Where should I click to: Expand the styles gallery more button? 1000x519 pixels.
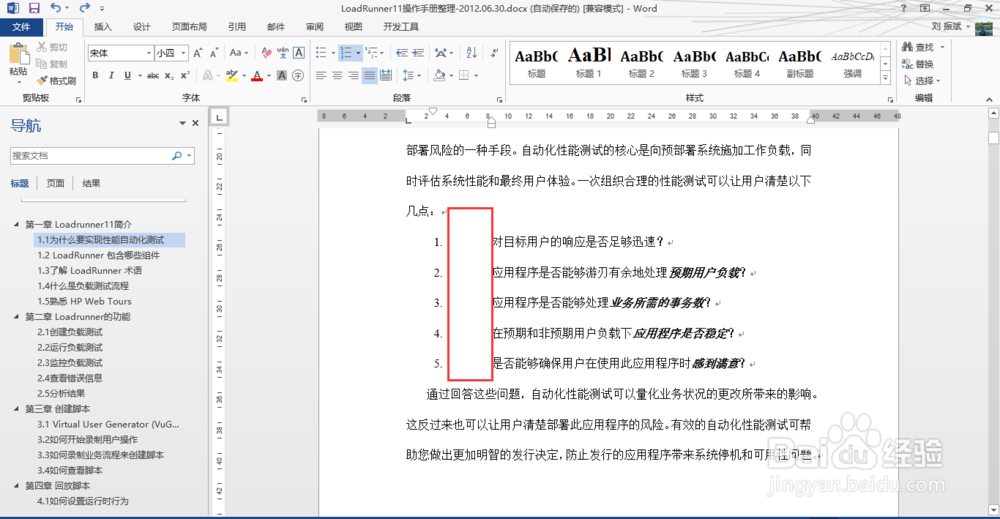(885, 78)
